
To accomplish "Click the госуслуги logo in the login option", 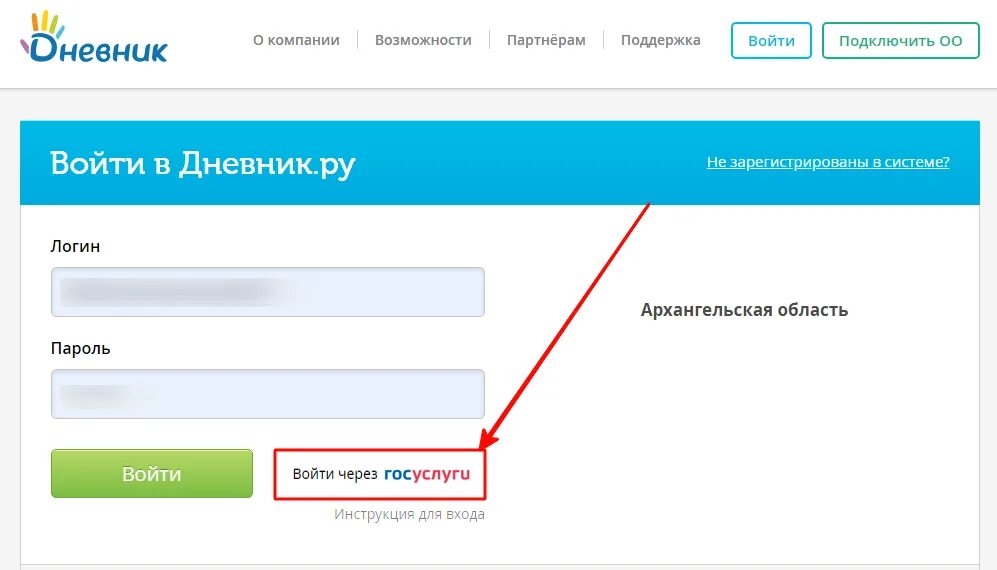I will click(427, 475).
